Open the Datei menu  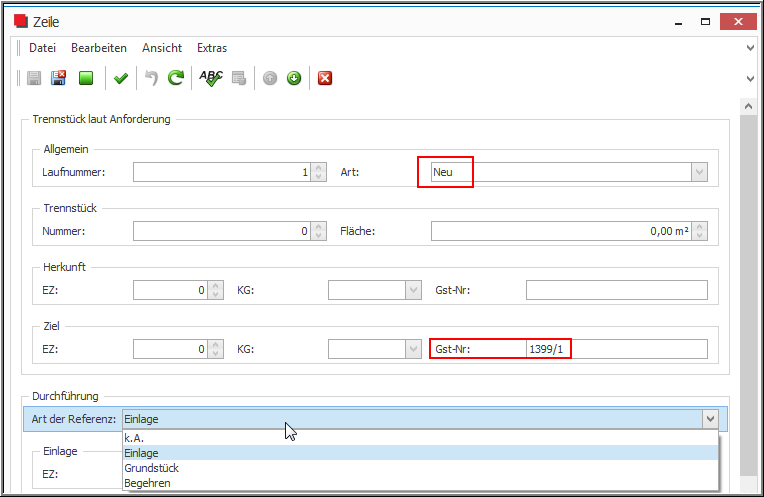(x=42, y=48)
